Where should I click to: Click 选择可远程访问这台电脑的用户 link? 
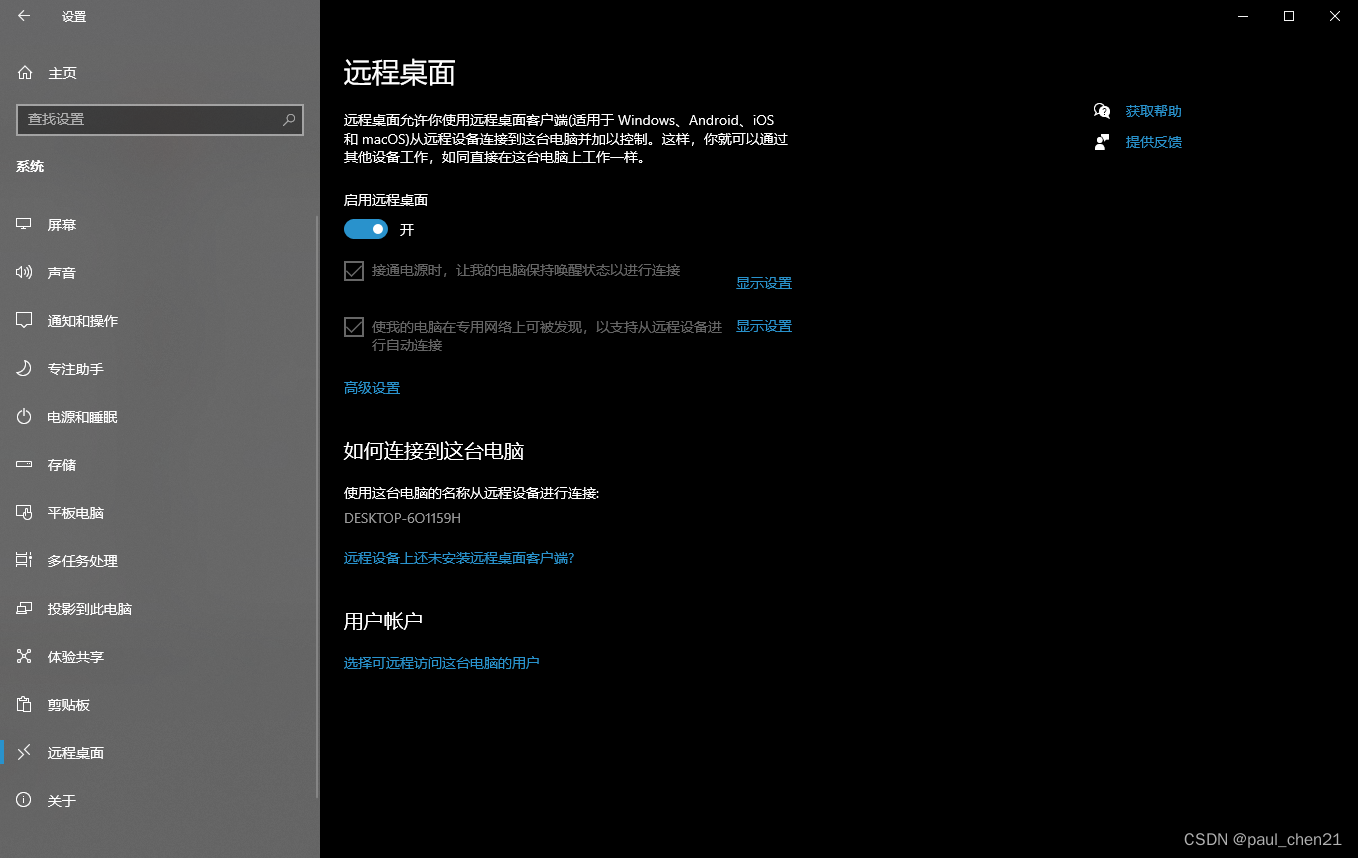[x=442, y=662]
